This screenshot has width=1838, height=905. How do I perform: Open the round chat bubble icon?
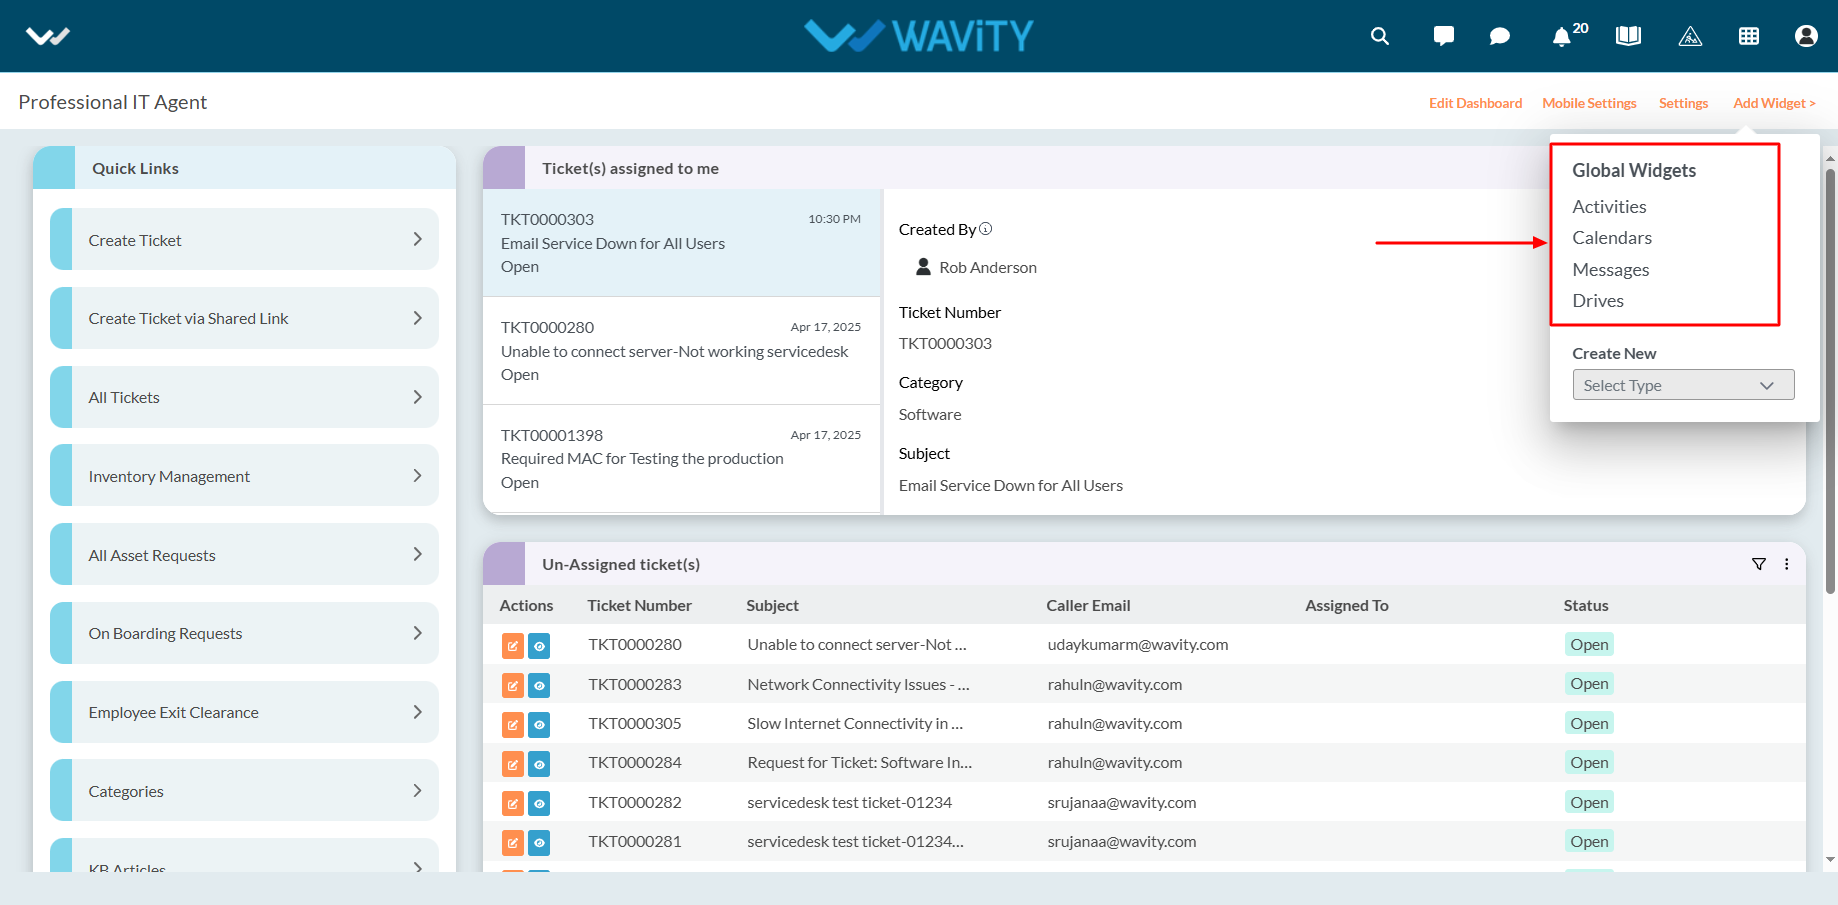tap(1499, 36)
